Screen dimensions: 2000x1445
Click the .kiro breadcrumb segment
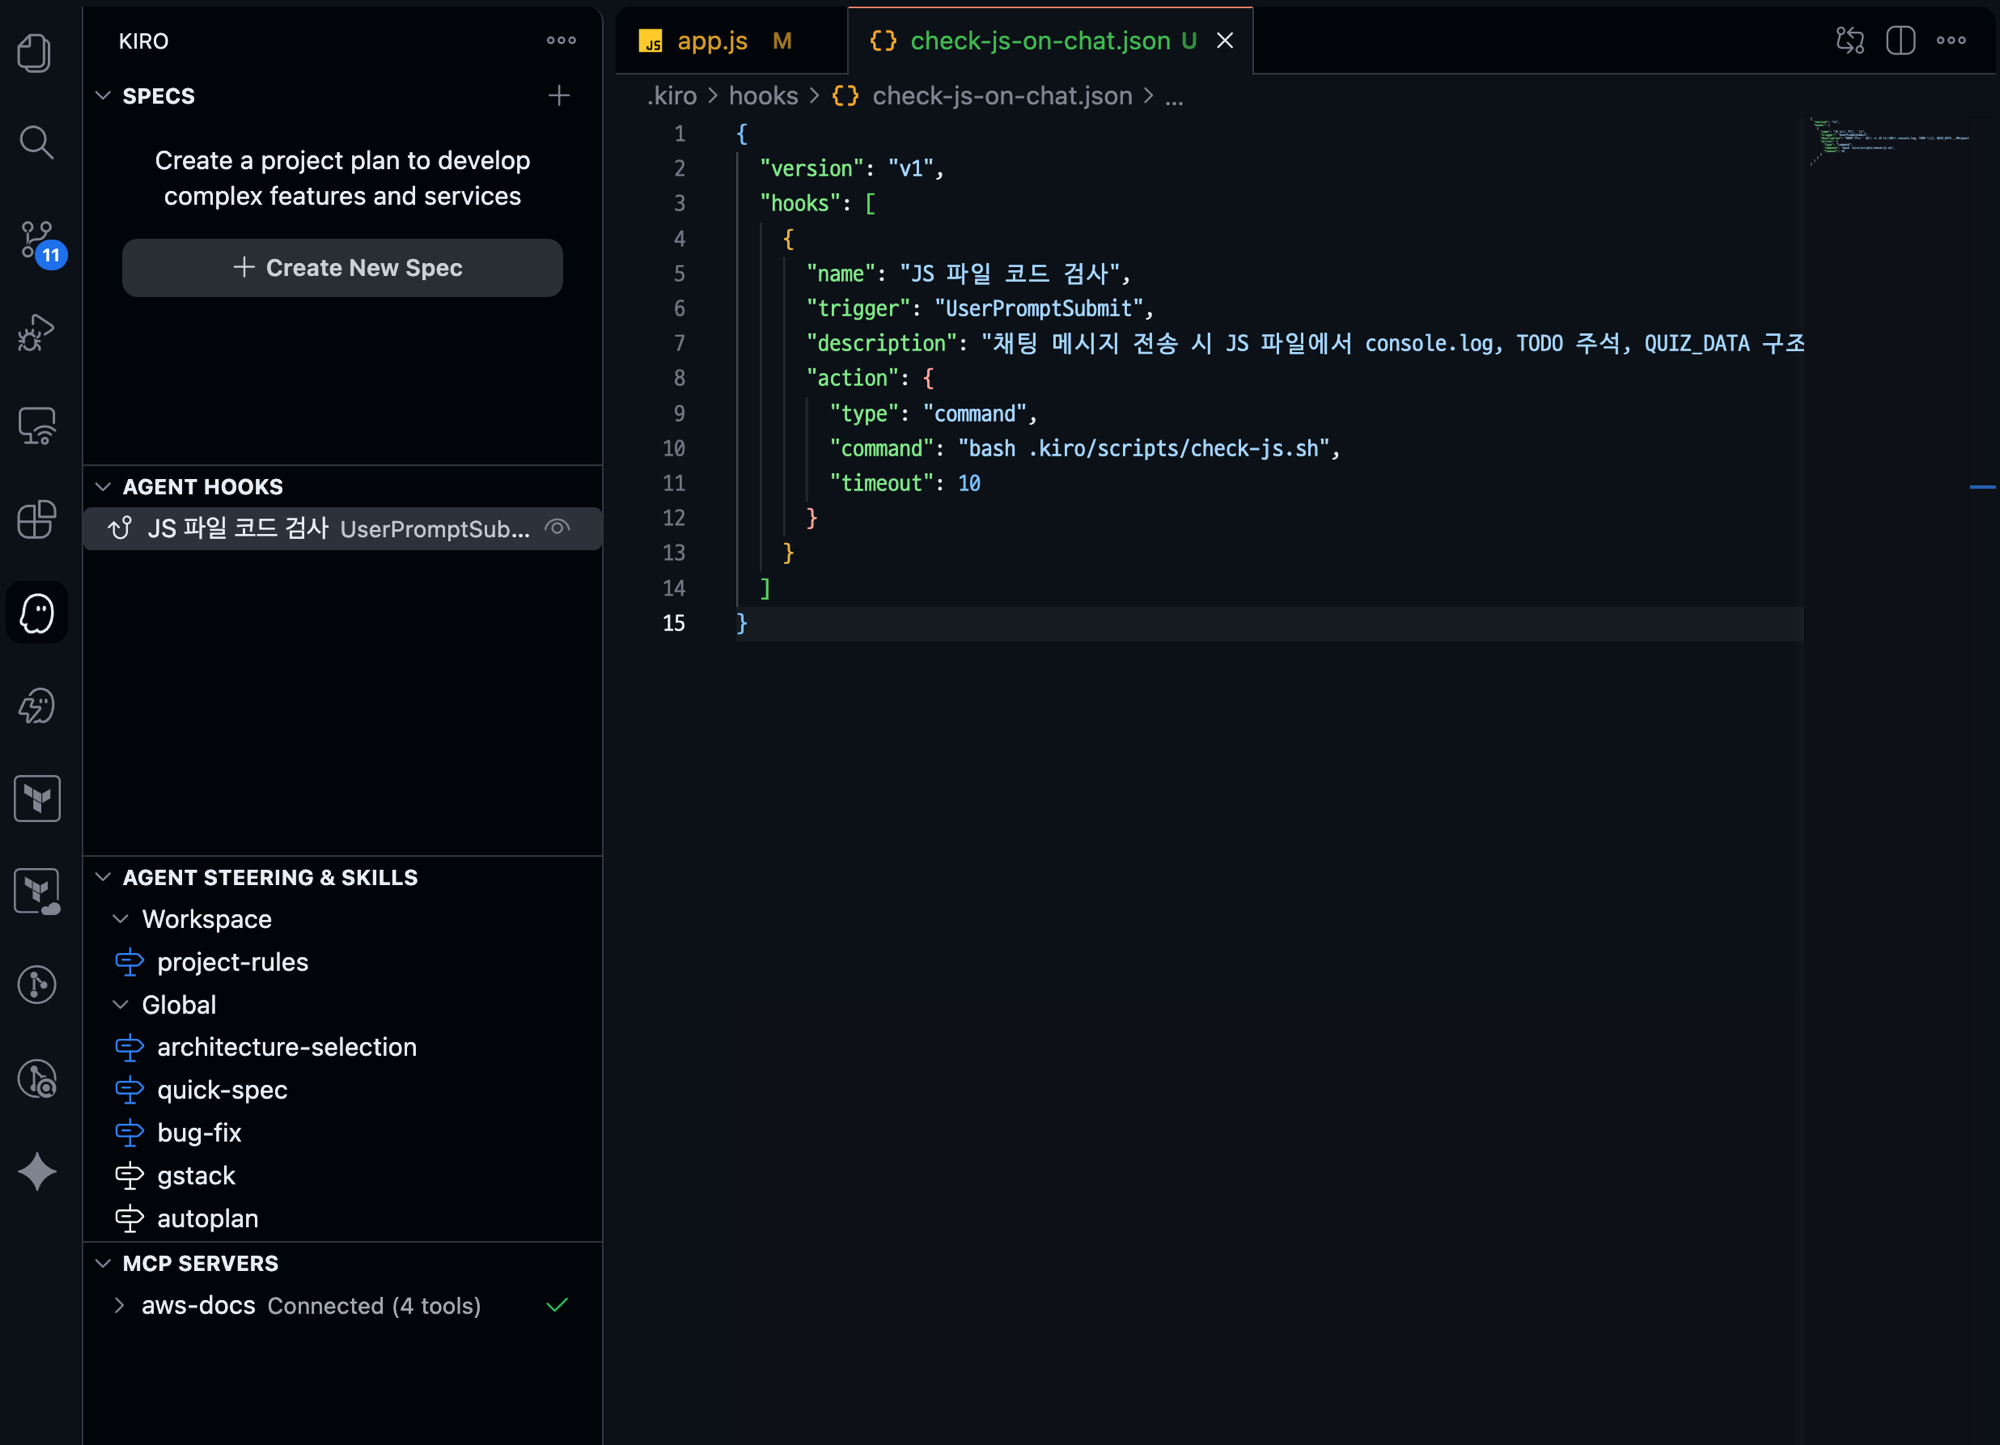[x=672, y=96]
